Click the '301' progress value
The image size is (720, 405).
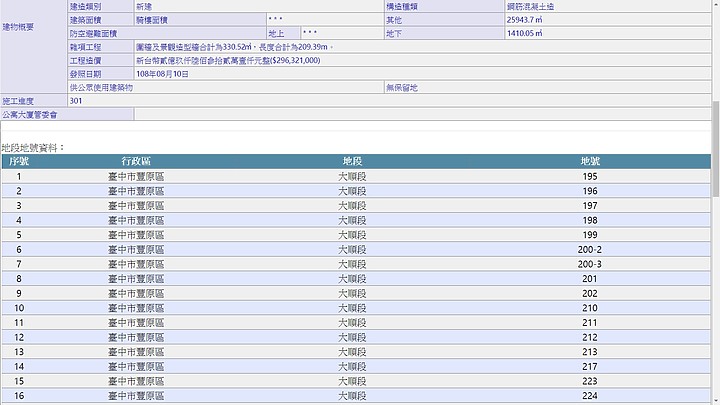coord(76,101)
